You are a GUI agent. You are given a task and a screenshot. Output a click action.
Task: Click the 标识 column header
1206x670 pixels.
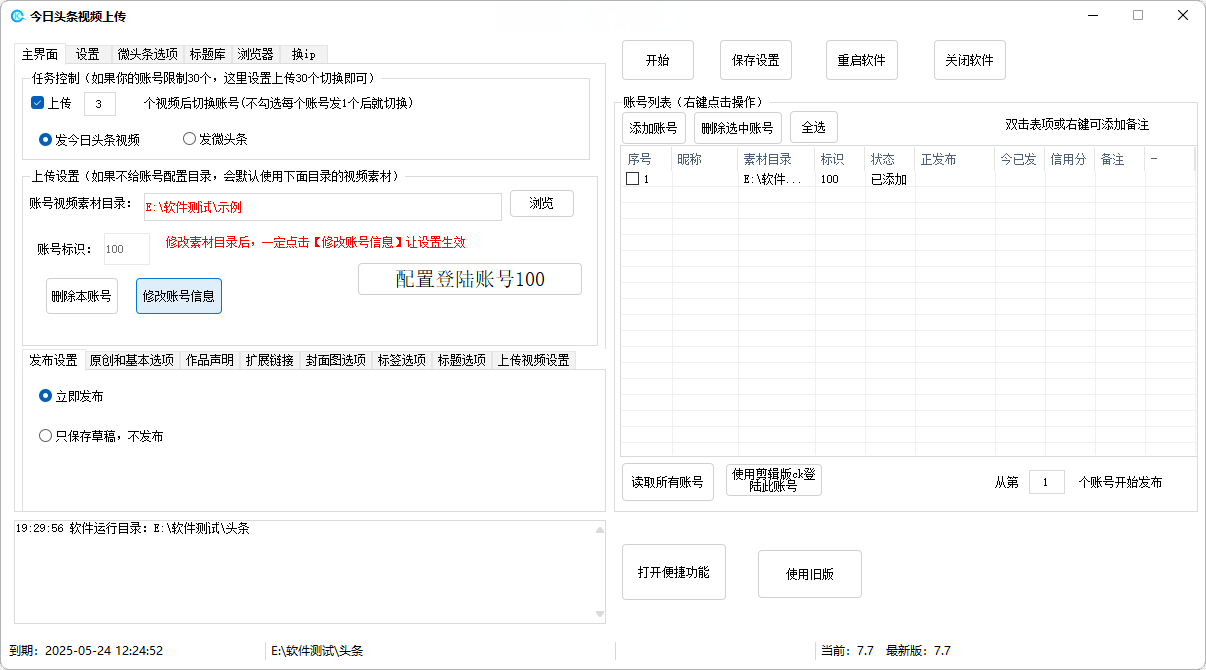click(841, 159)
